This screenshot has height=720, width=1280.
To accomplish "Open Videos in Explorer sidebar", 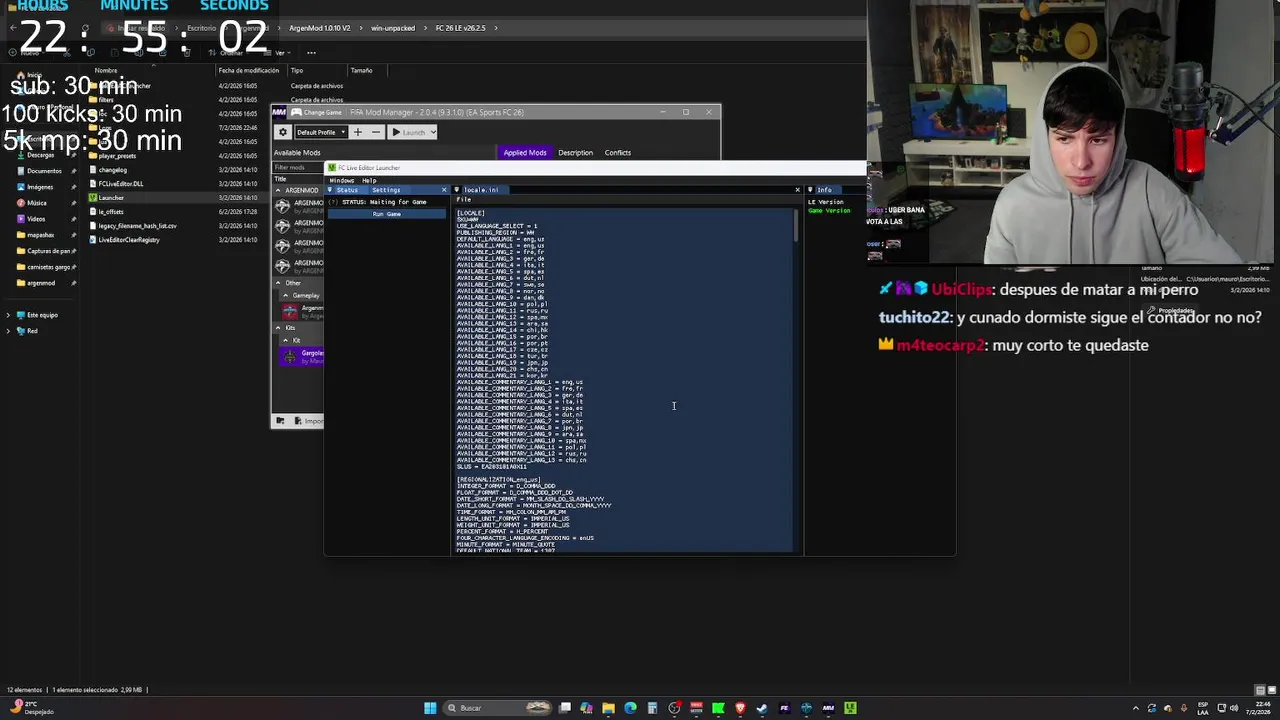I will [36, 219].
